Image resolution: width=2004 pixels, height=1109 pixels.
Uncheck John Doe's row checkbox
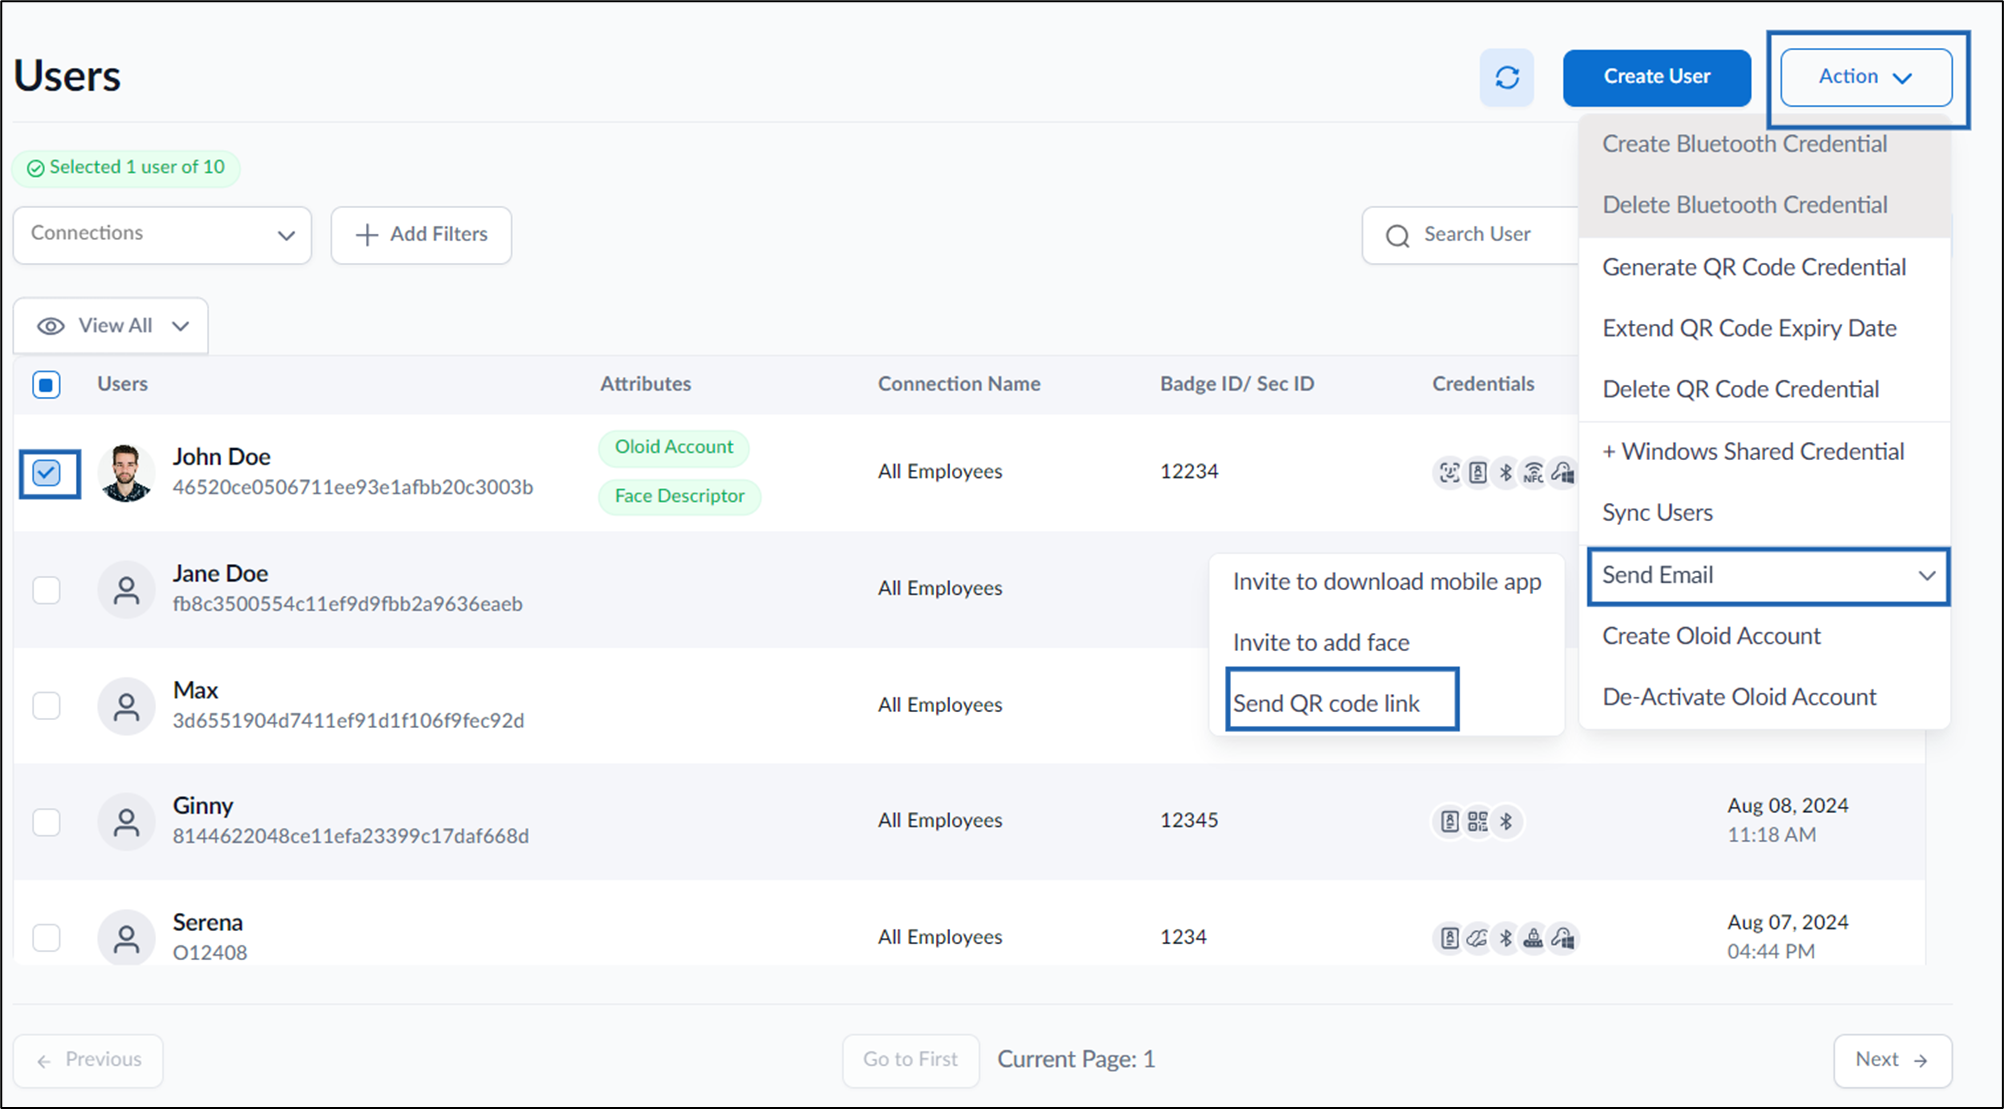coord(46,473)
